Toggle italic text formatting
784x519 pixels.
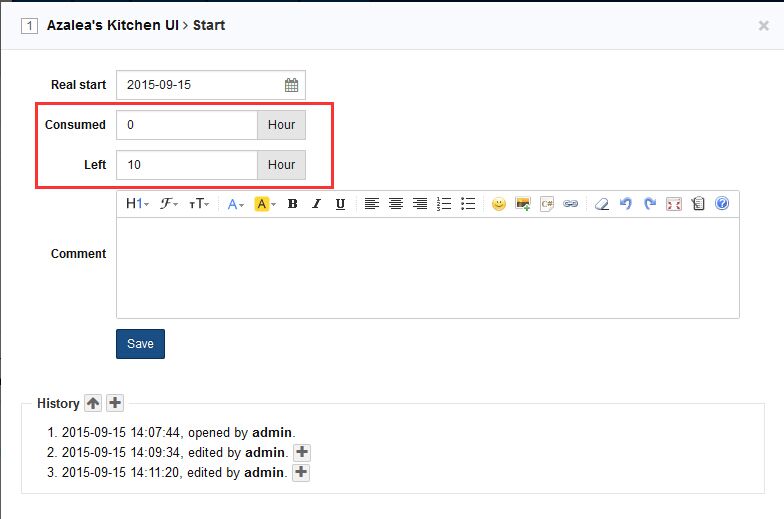[x=316, y=204]
